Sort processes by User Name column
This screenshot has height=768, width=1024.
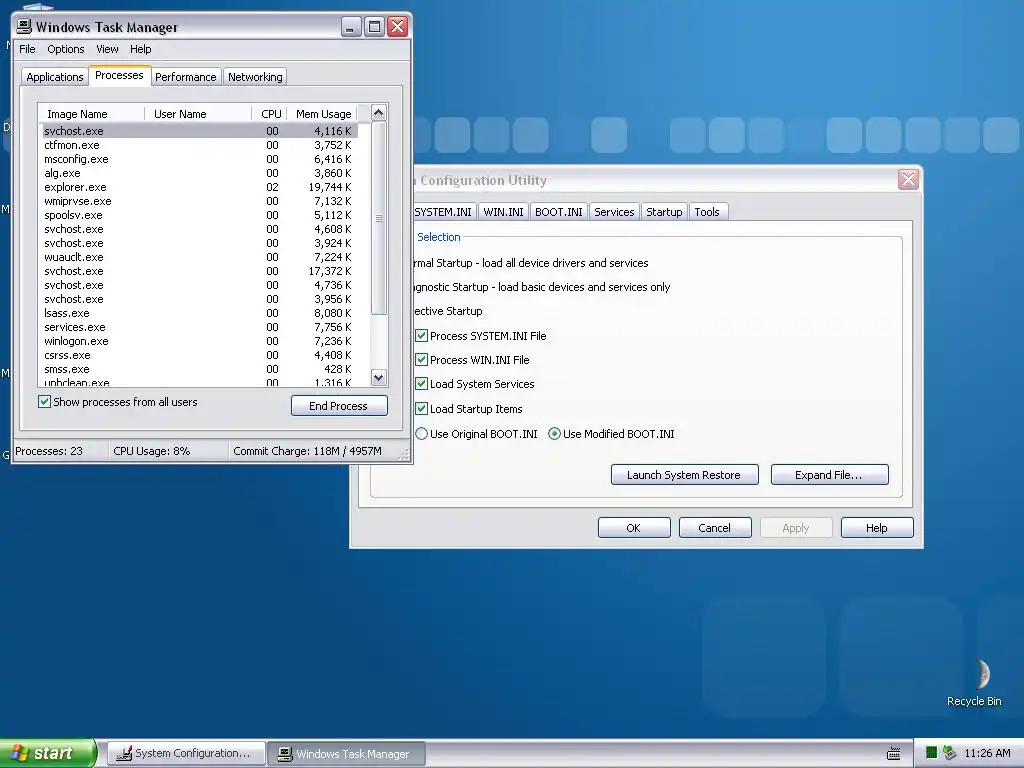tap(198, 114)
